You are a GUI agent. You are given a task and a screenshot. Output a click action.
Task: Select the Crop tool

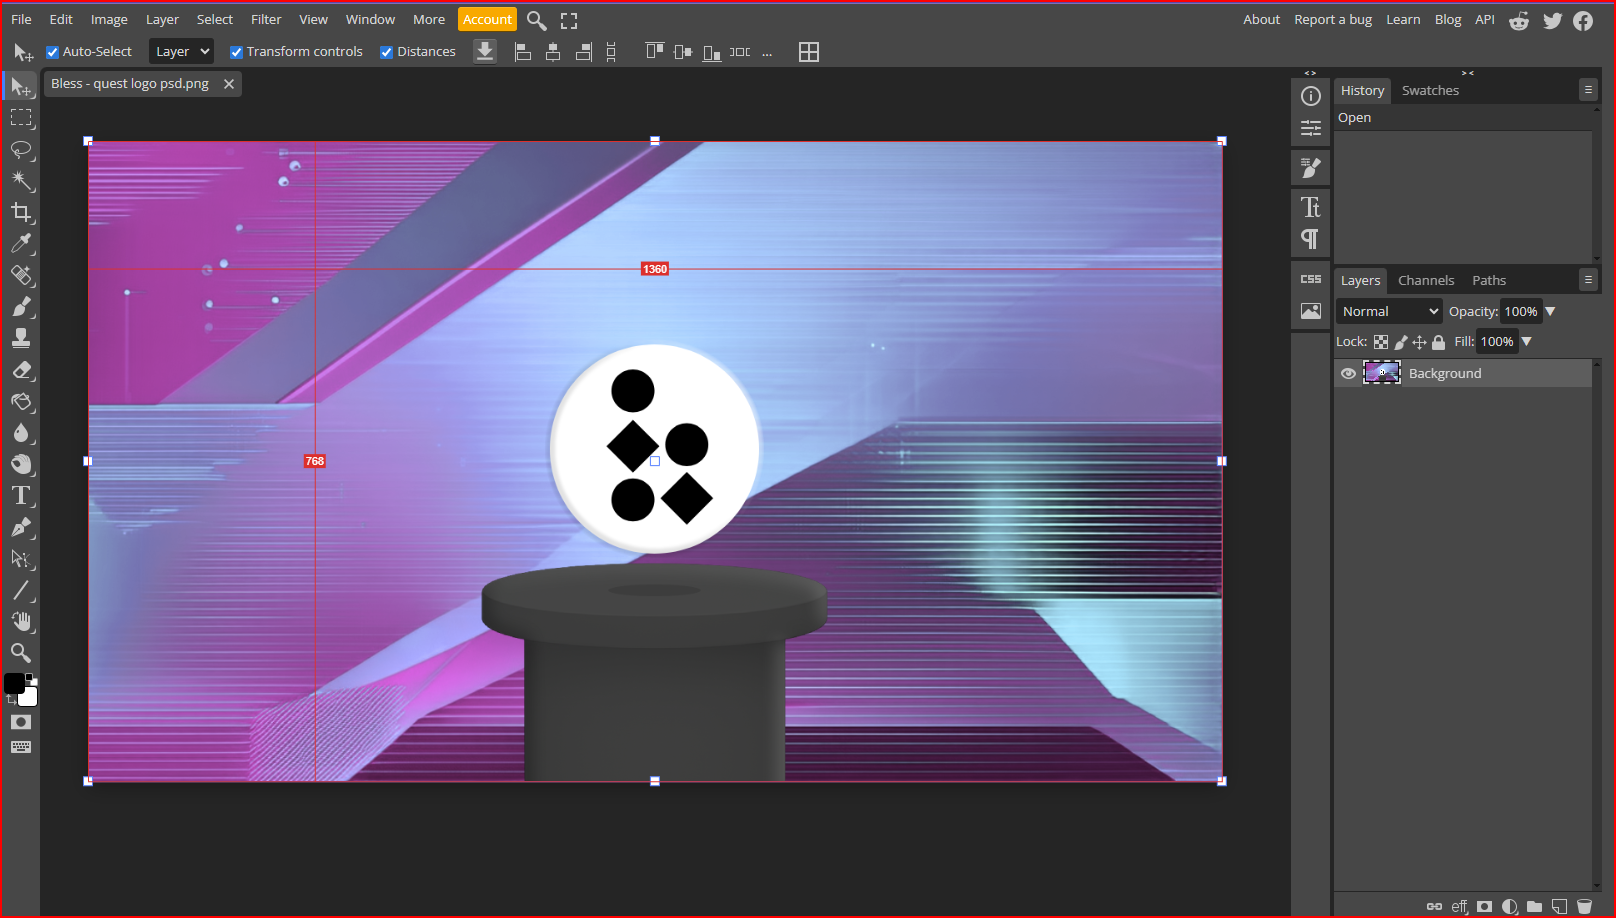[x=21, y=212]
